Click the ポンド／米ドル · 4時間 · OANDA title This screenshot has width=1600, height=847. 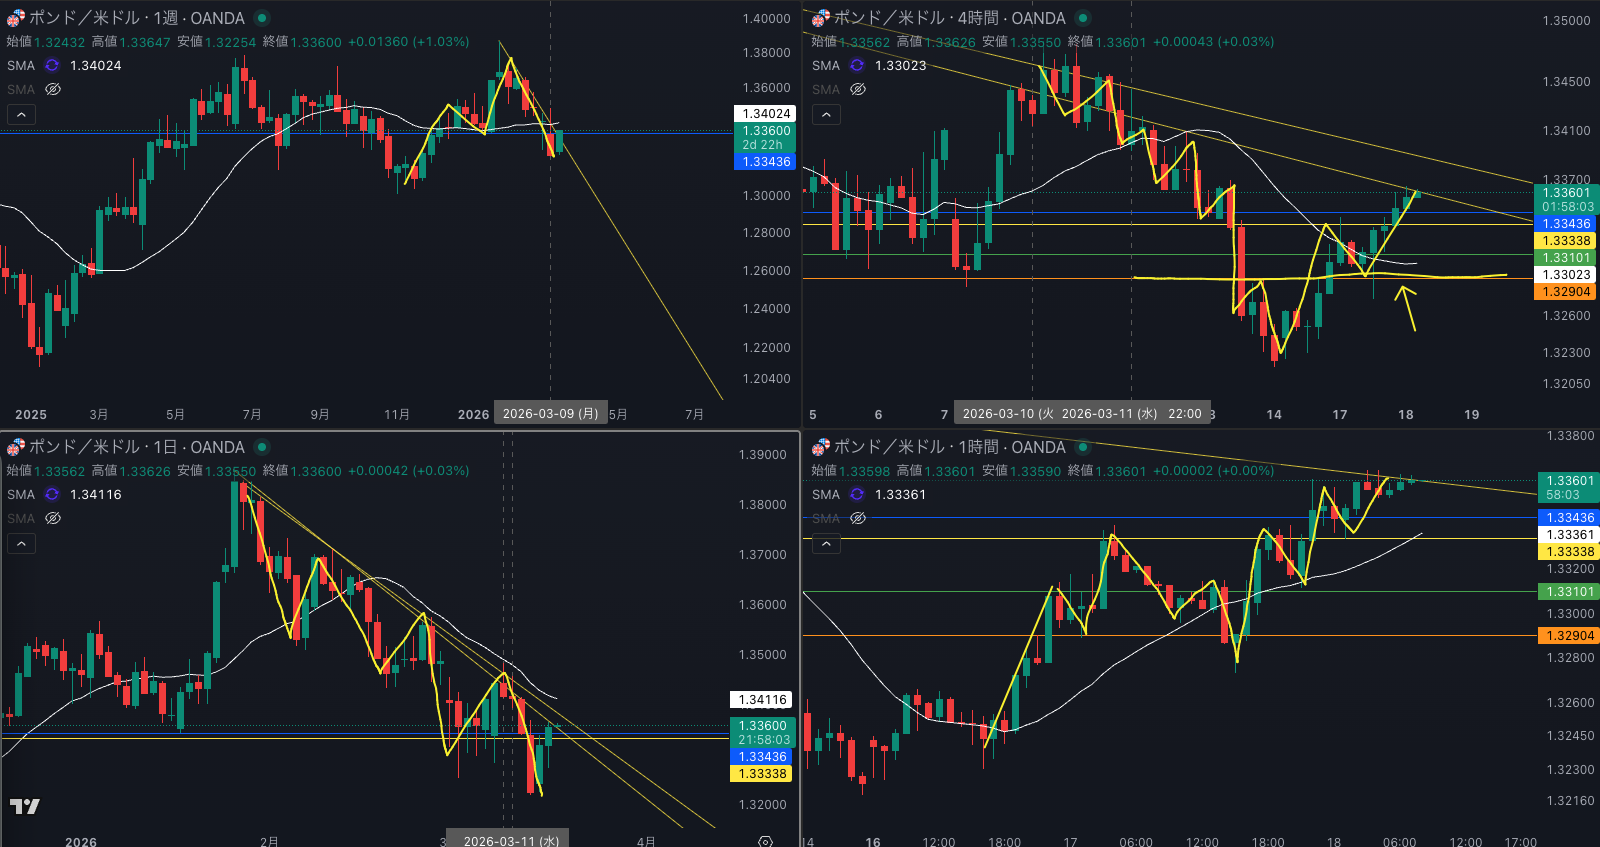tap(949, 18)
